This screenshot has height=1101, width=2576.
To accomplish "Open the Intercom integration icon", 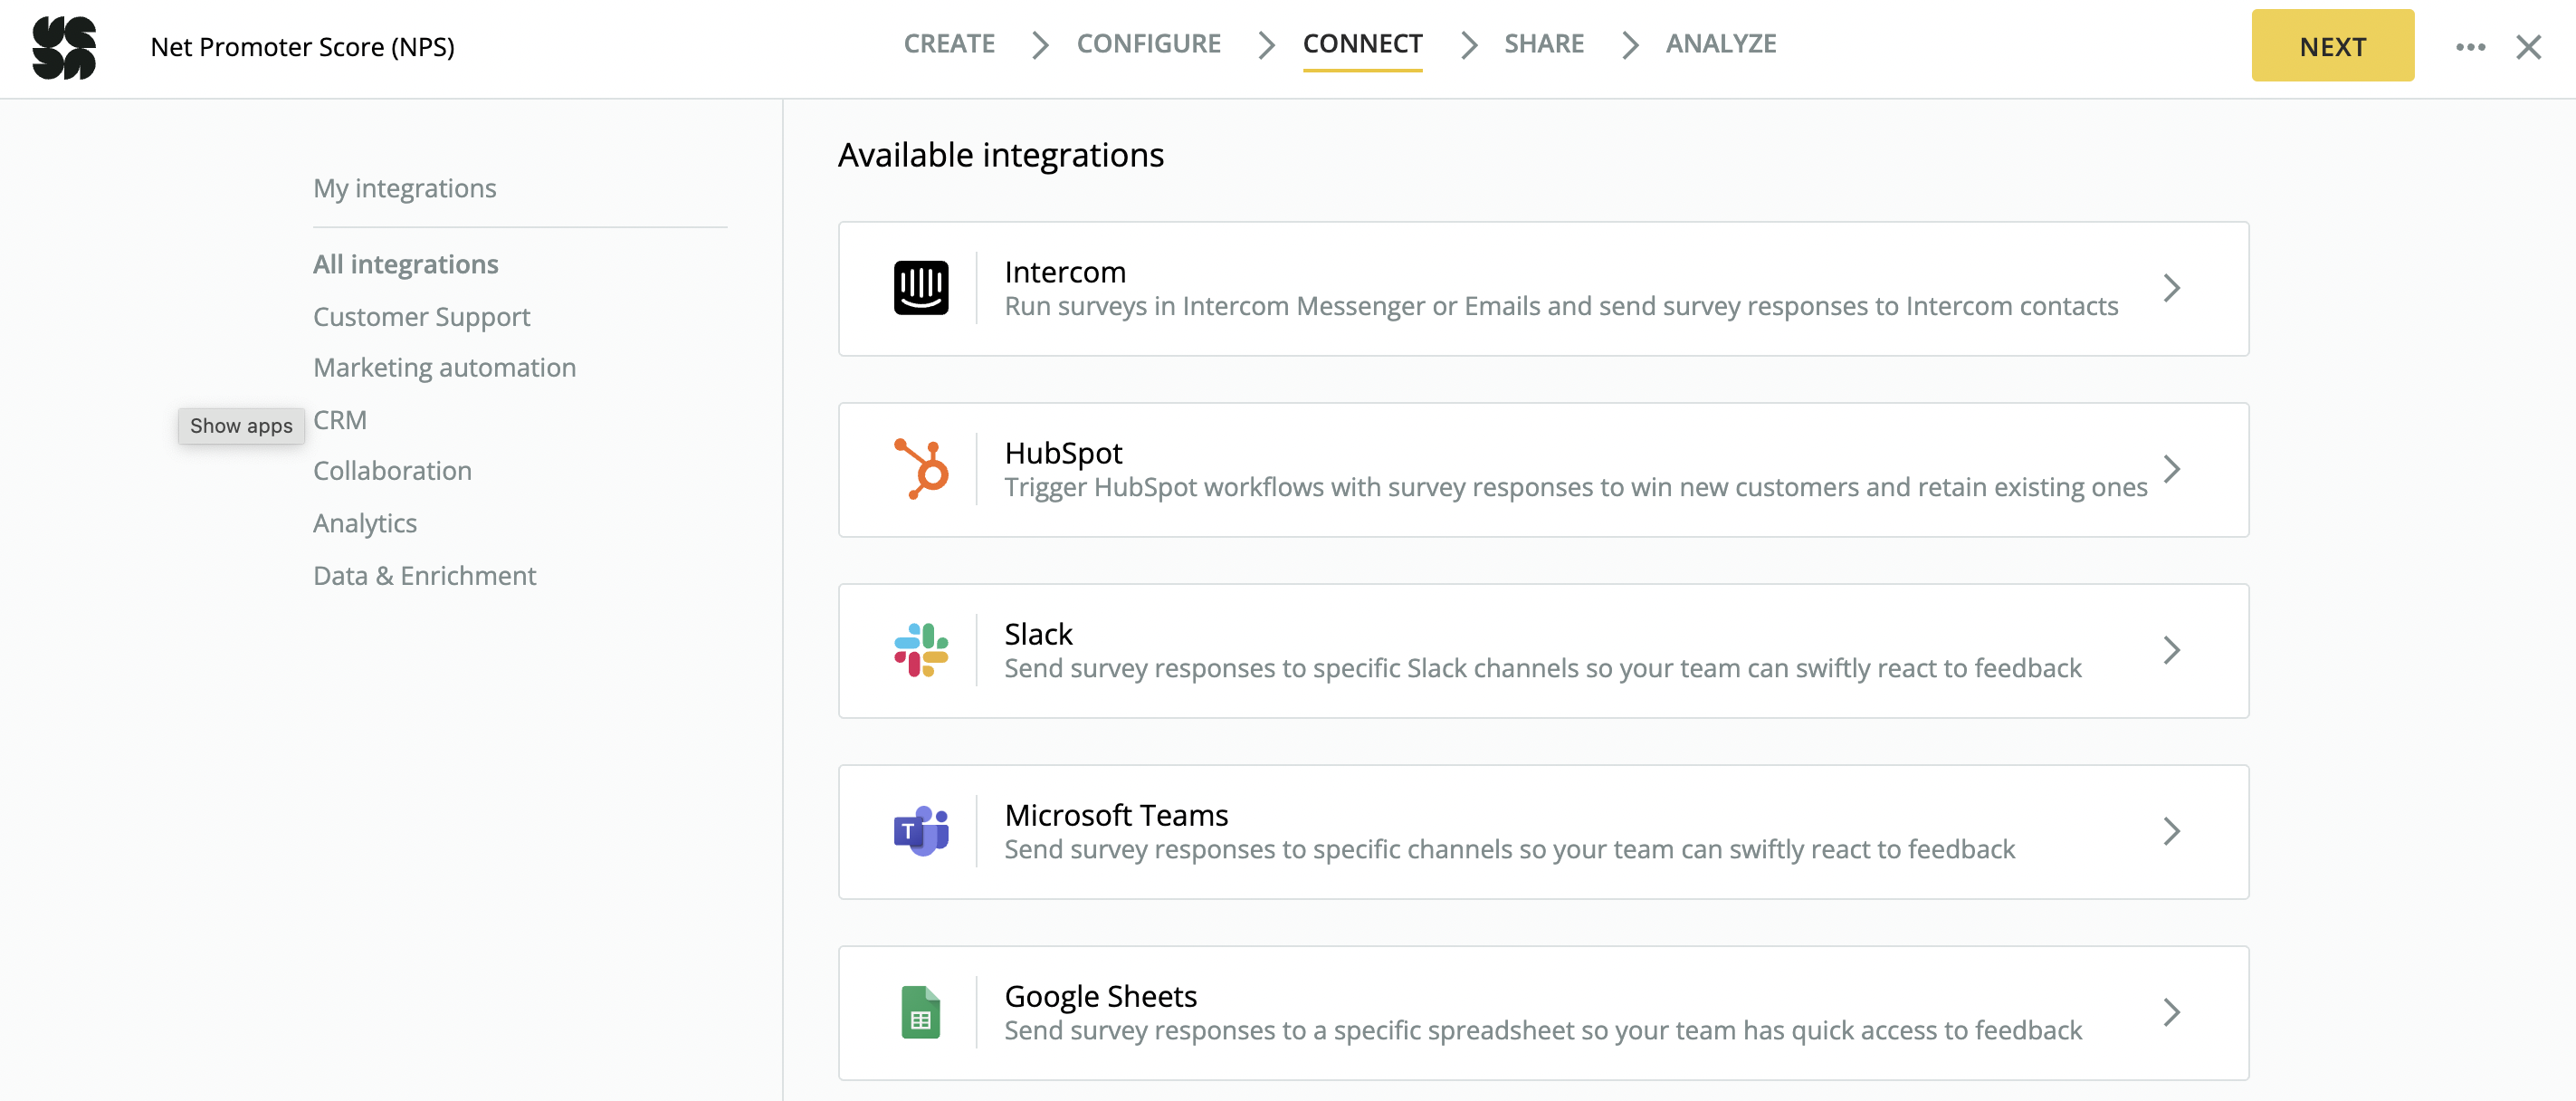I will click(920, 288).
